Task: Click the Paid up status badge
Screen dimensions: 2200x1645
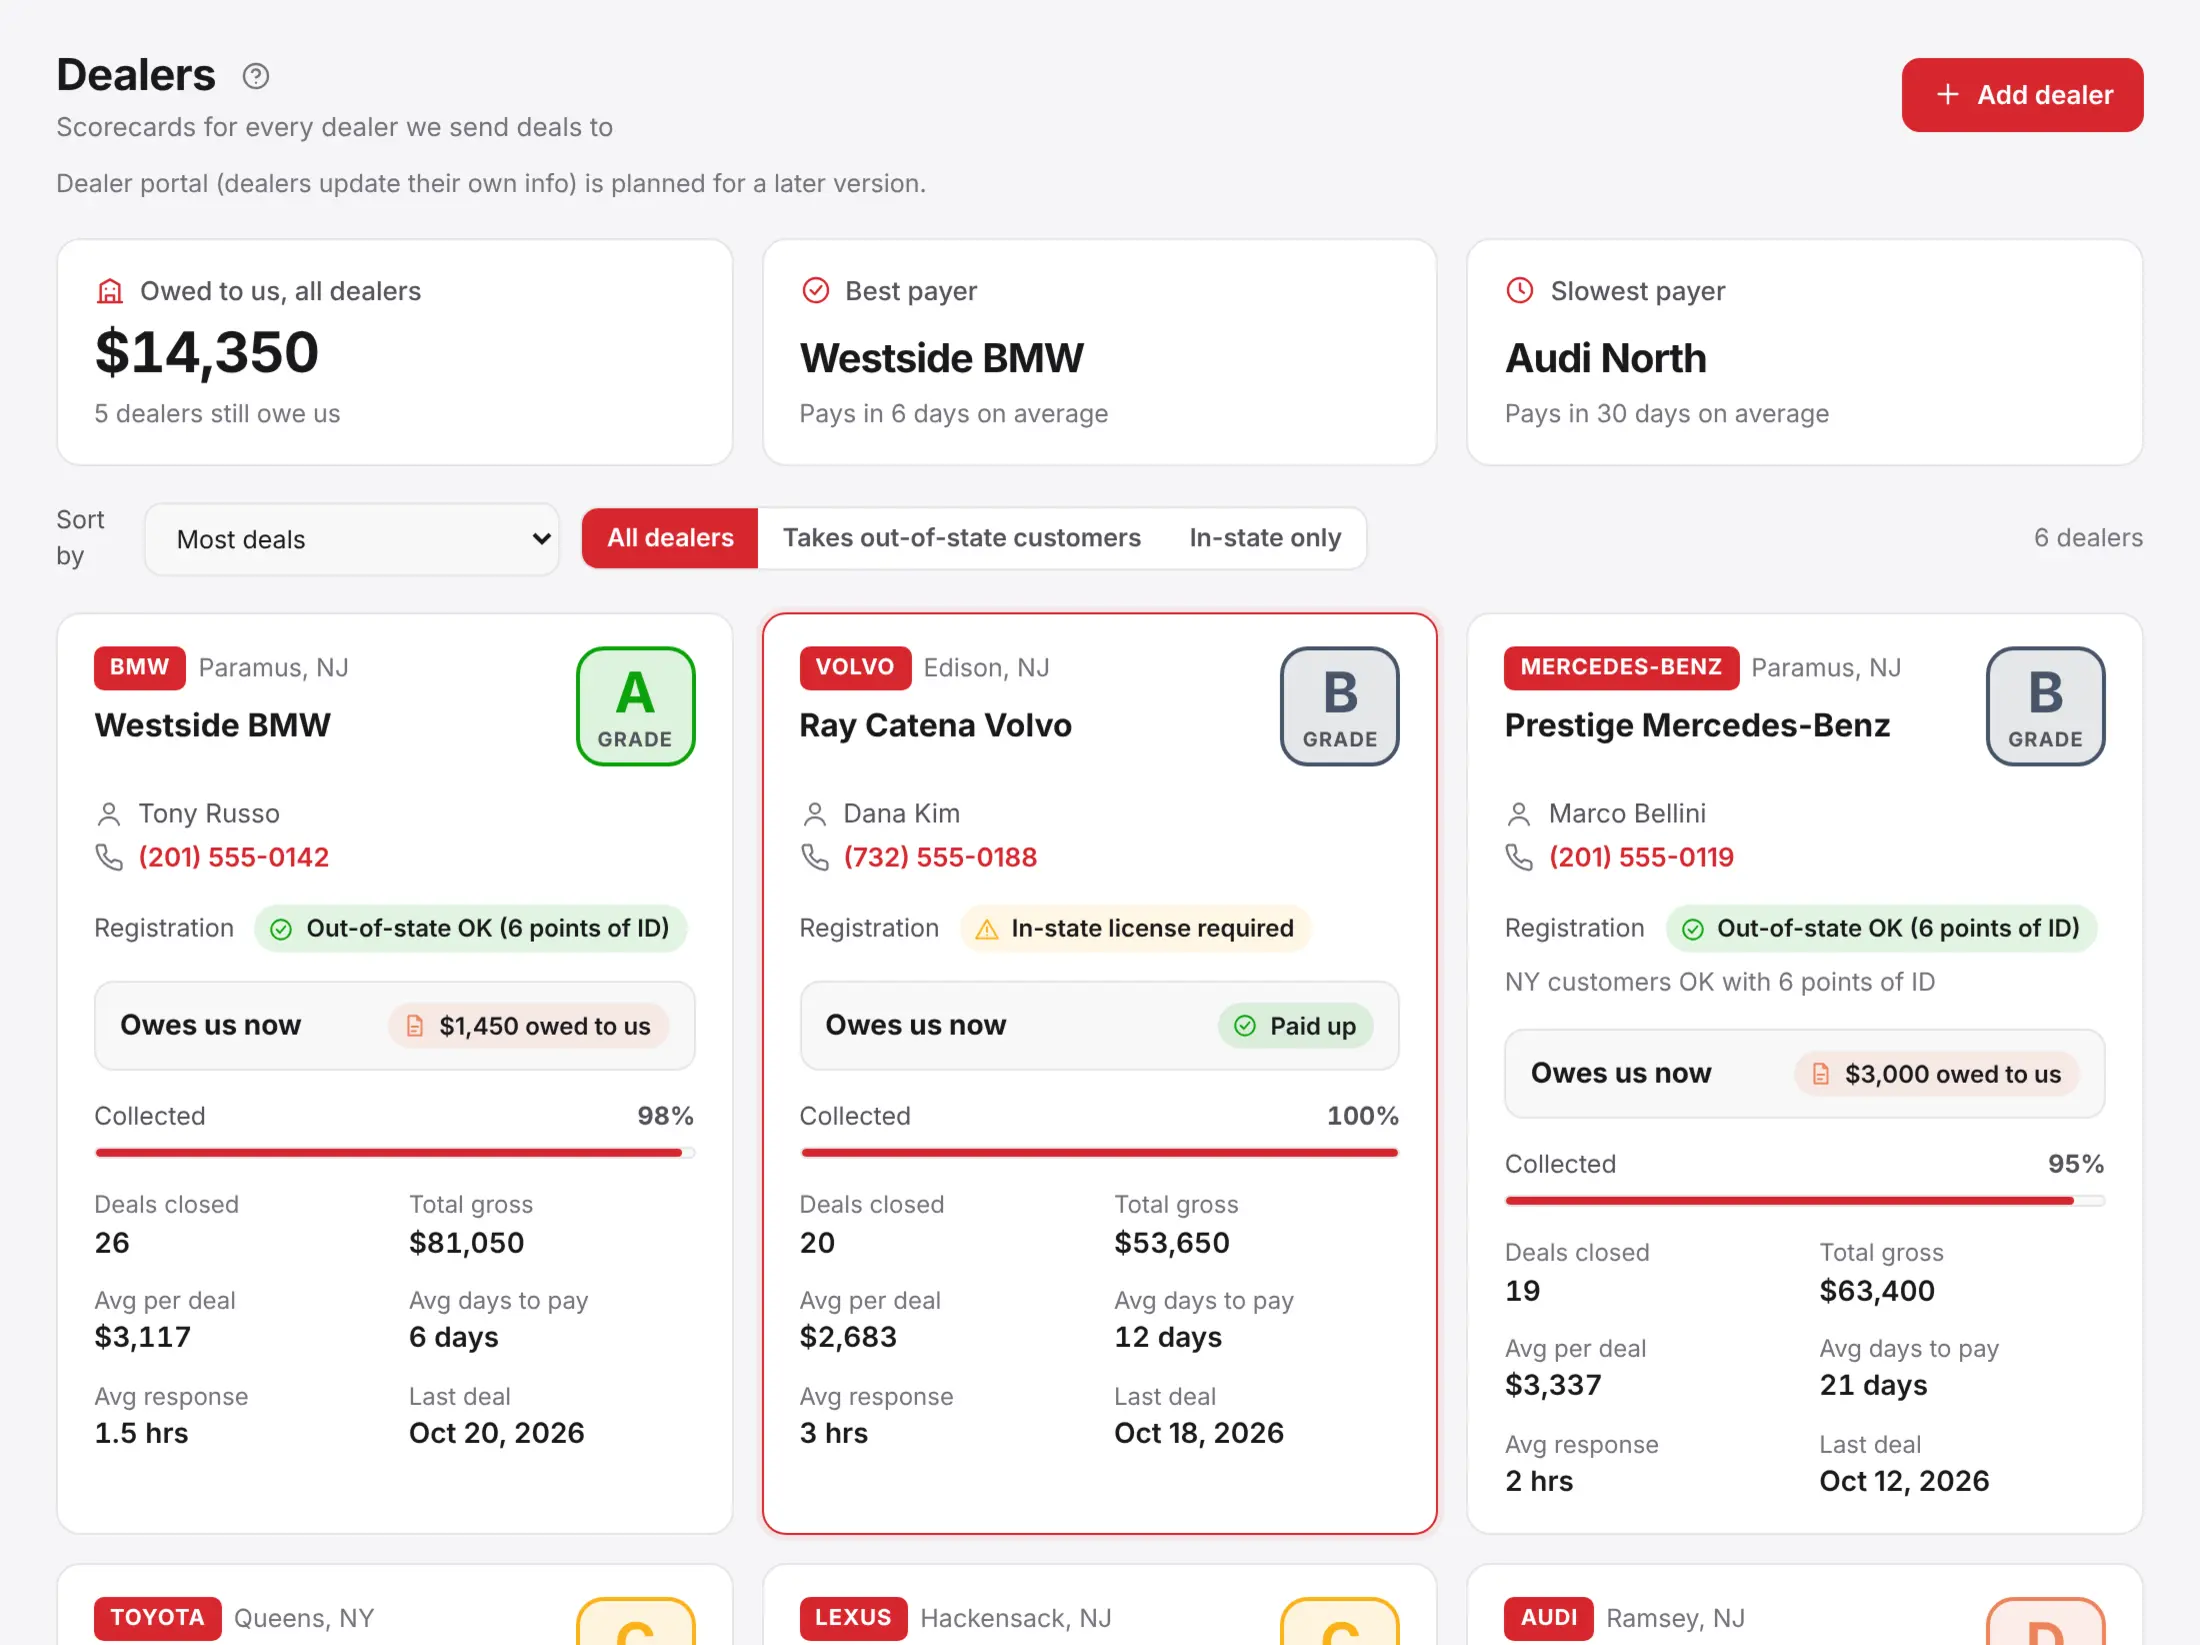Action: pos(1295,1026)
